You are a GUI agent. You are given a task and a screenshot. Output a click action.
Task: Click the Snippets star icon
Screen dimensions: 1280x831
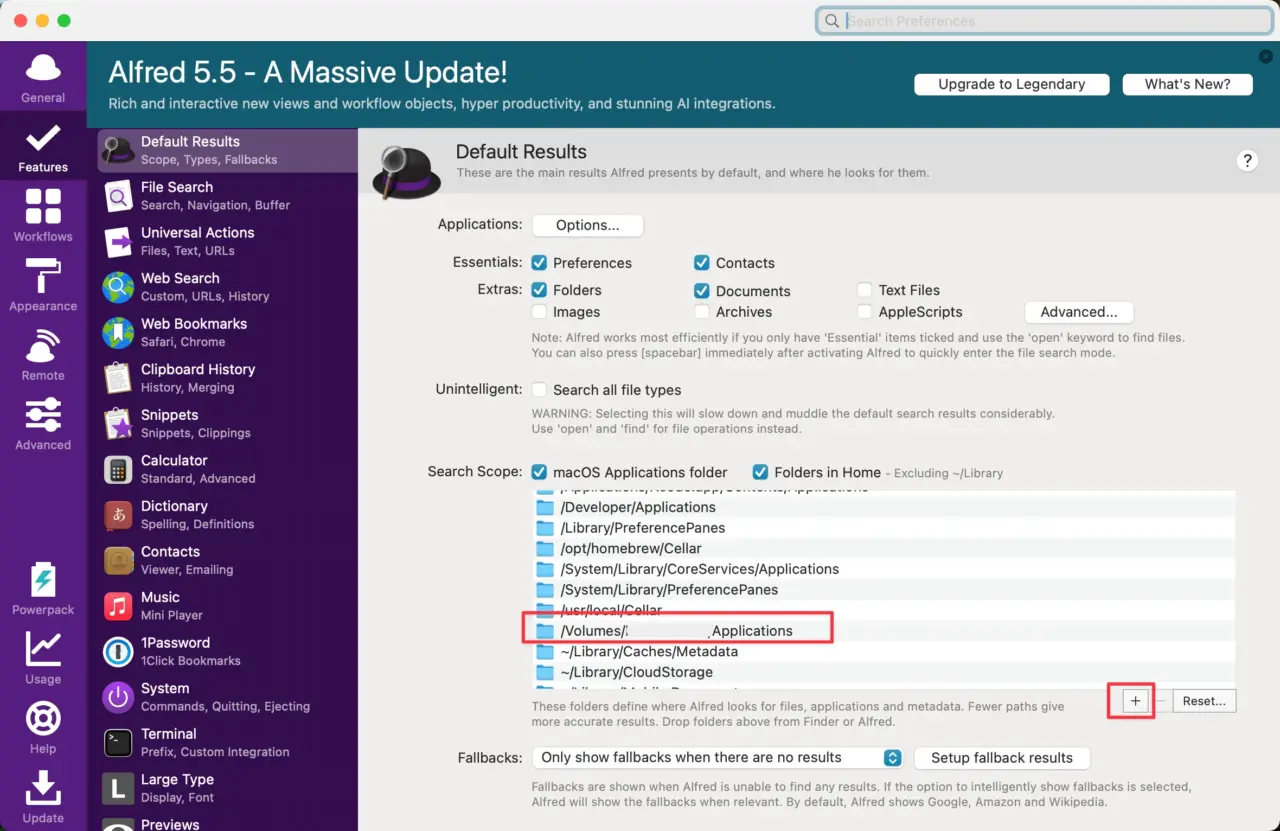(x=118, y=424)
